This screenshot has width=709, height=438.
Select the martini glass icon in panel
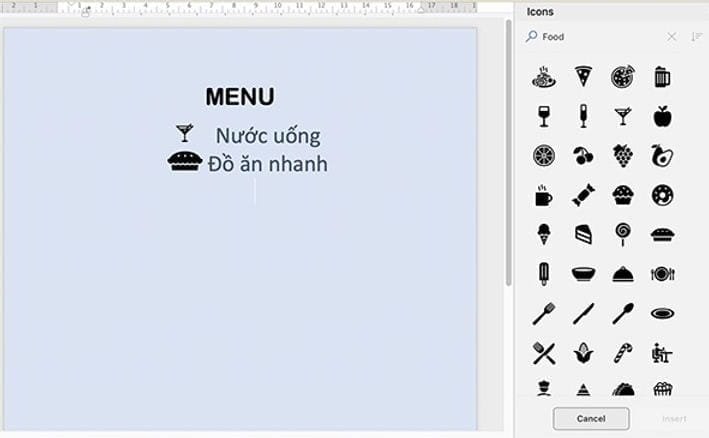coord(623,117)
